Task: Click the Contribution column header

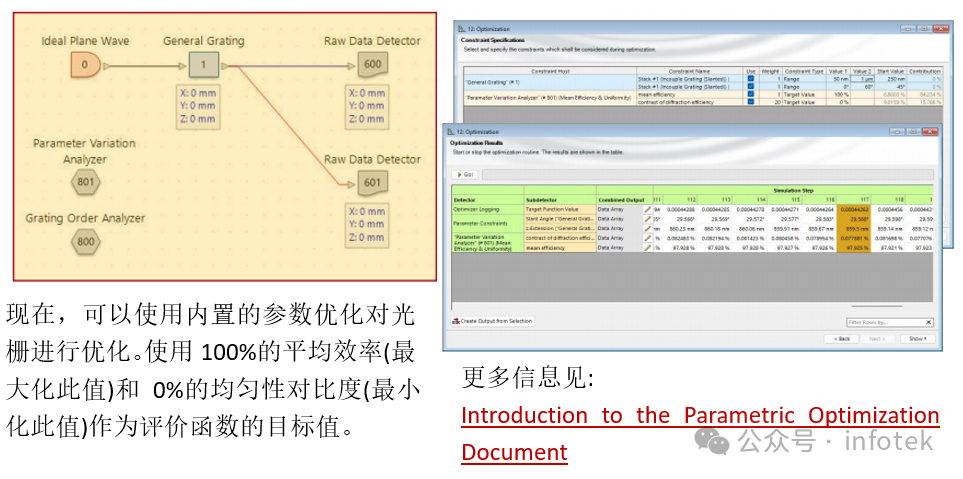Action: tap(924, 71)
